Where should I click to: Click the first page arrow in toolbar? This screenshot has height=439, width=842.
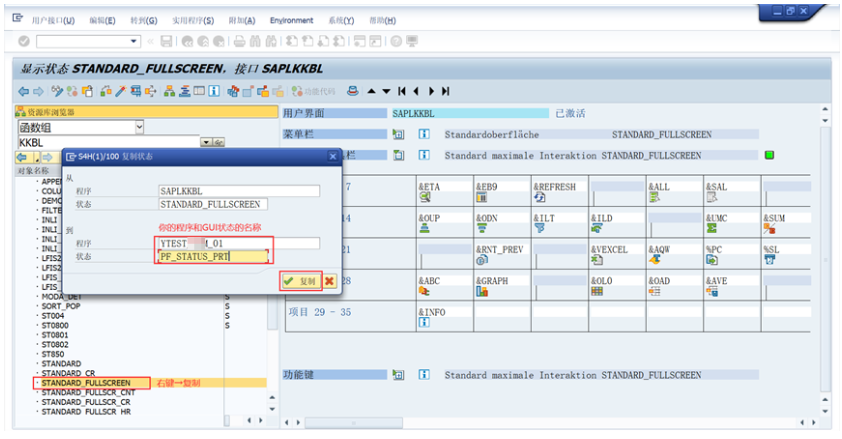402,91
